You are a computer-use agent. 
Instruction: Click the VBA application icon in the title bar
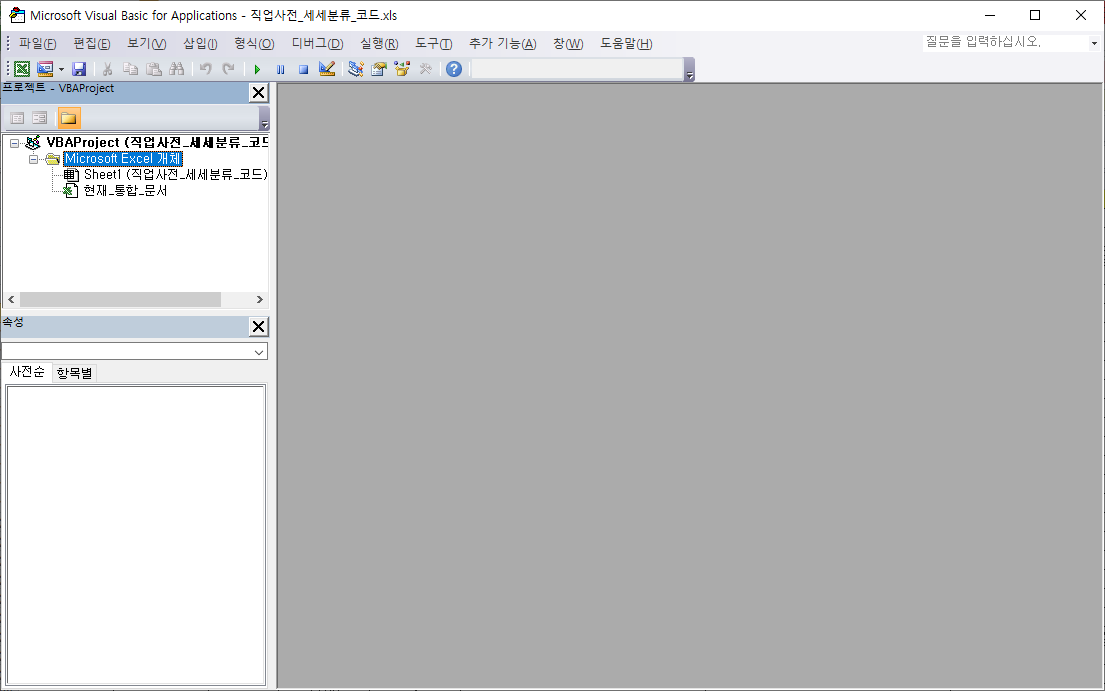coord(17,15)
